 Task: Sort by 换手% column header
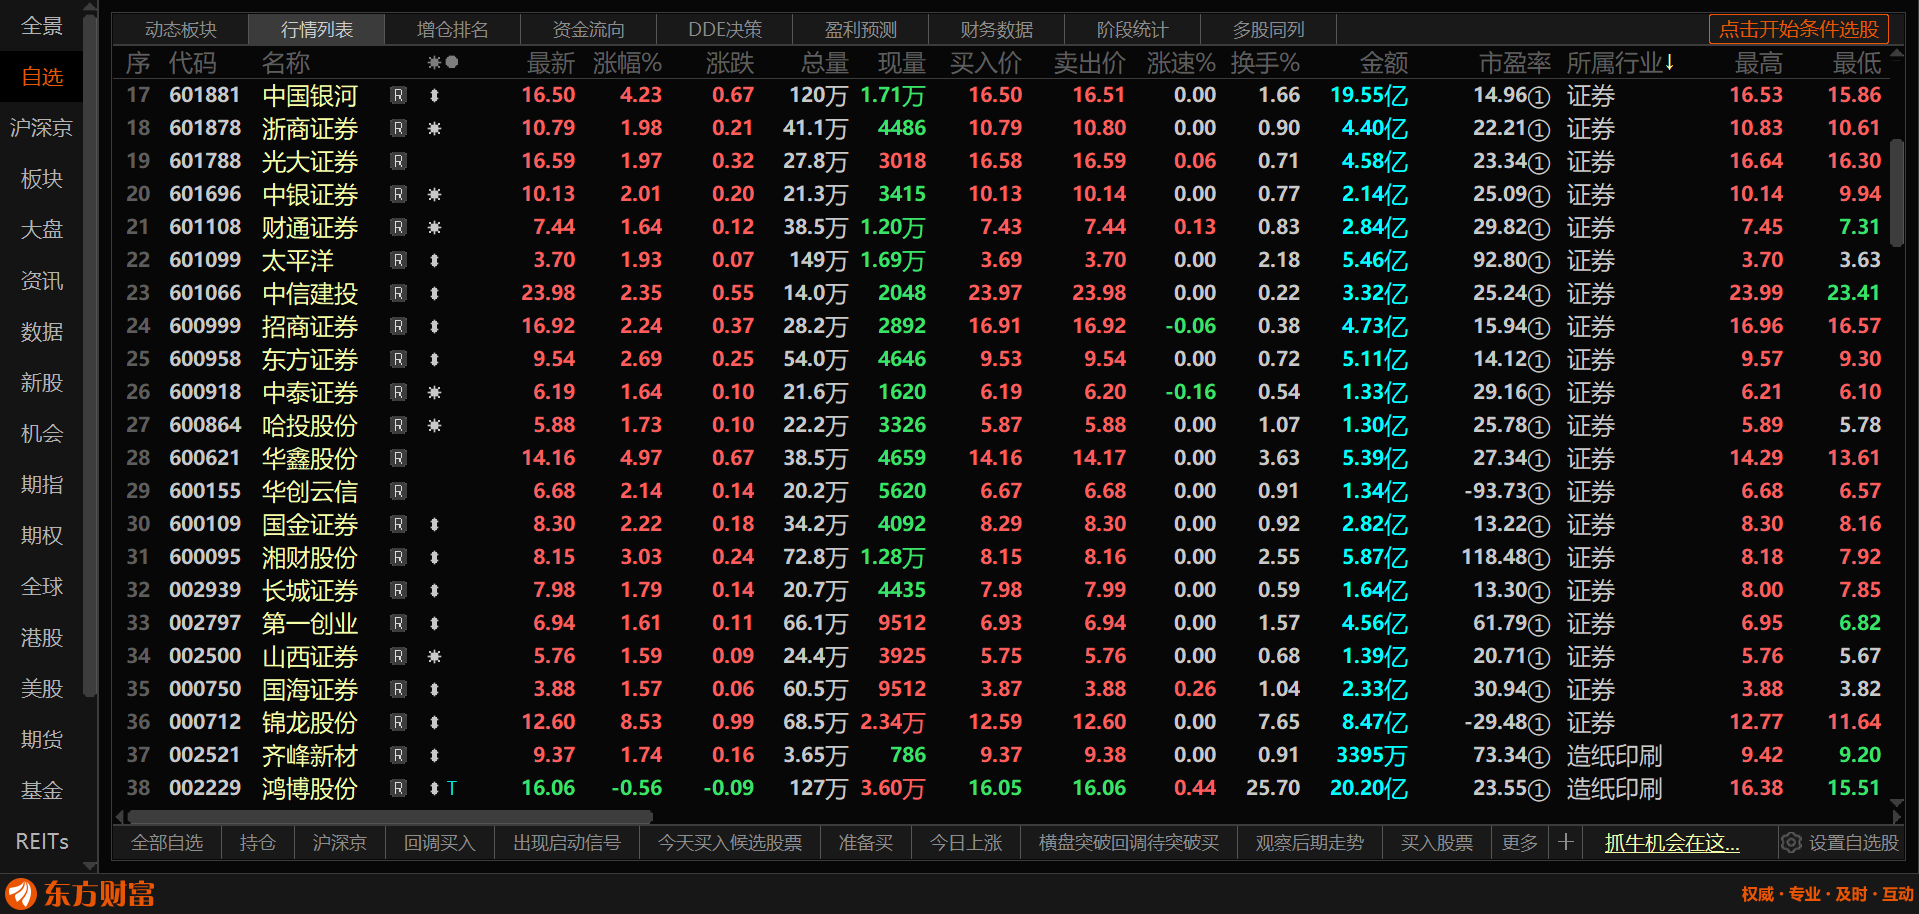[x=1265, y=63]
